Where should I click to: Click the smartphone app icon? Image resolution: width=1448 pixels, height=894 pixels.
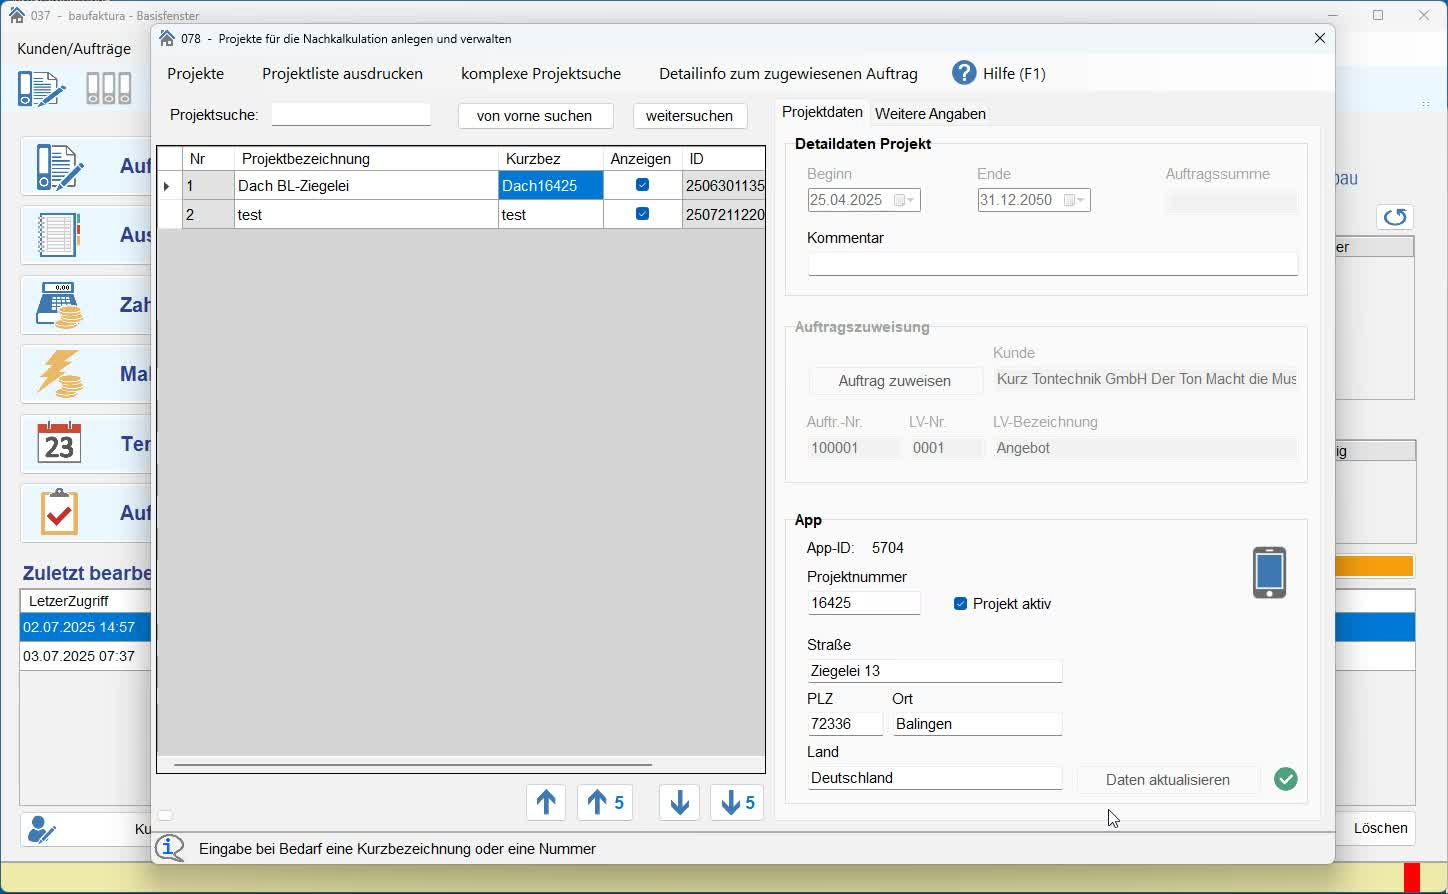point(1269,573)
